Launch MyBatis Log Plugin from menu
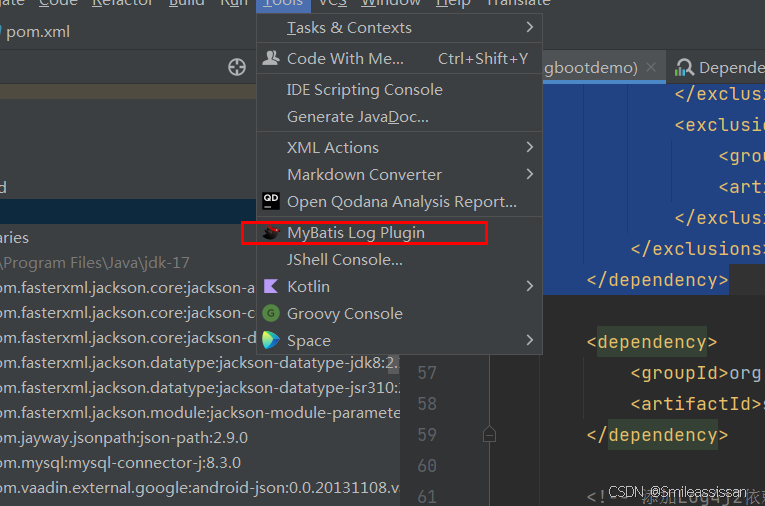765x506 pixels. point(399,233)
